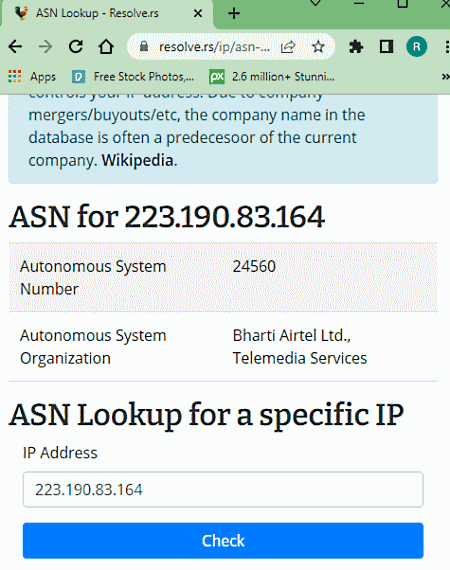Open the profile avatar R menu
Viewport: 450px width, 570px height.
(x=417, y=47)
